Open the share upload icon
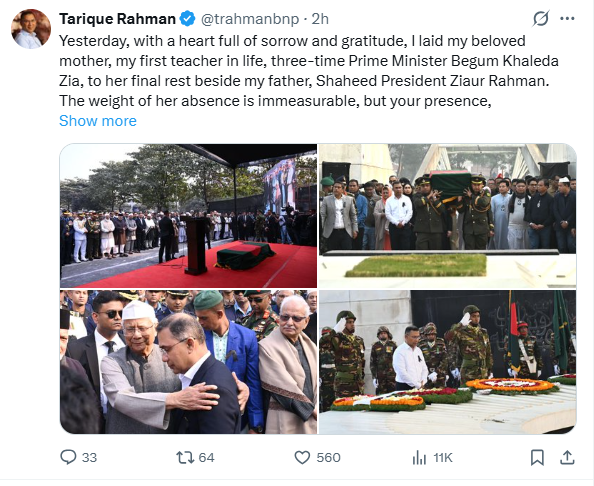The height and width of the screenshot is (486, 594). [x=567, y=457]
